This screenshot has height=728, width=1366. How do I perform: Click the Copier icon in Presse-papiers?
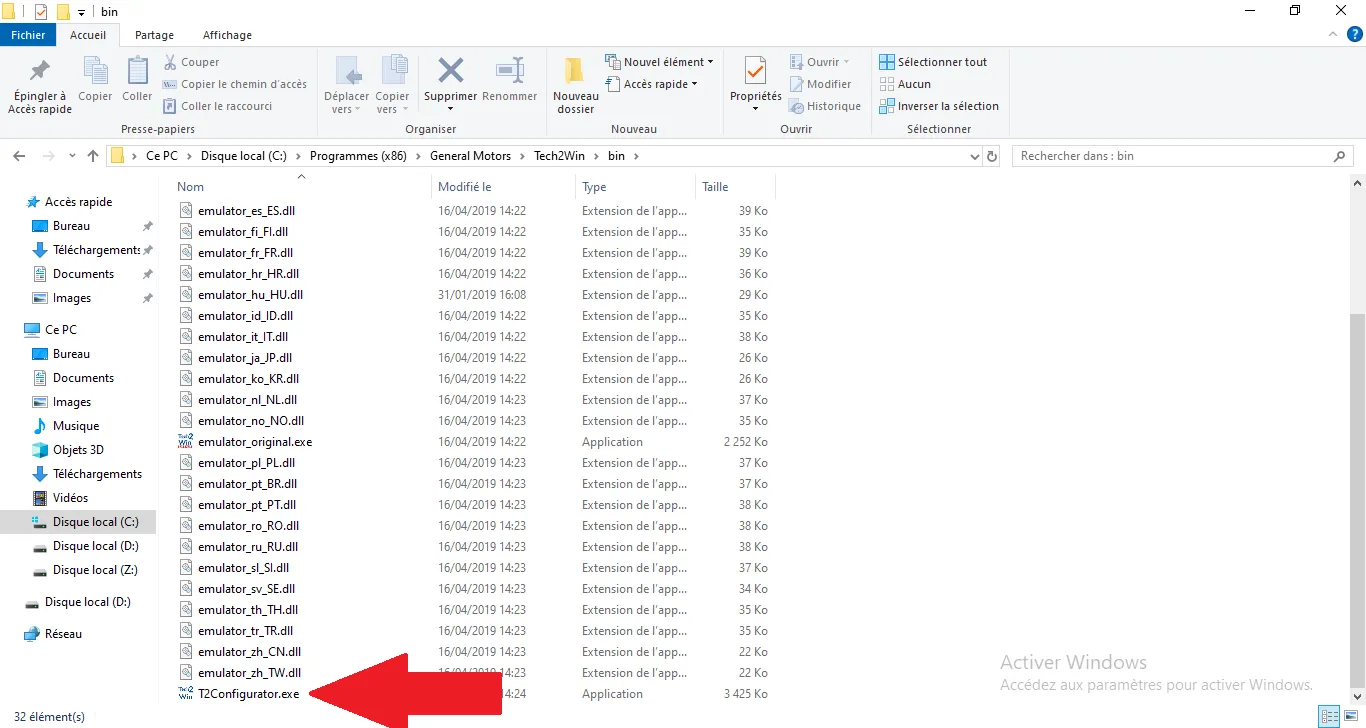click(x=95, y=73)
